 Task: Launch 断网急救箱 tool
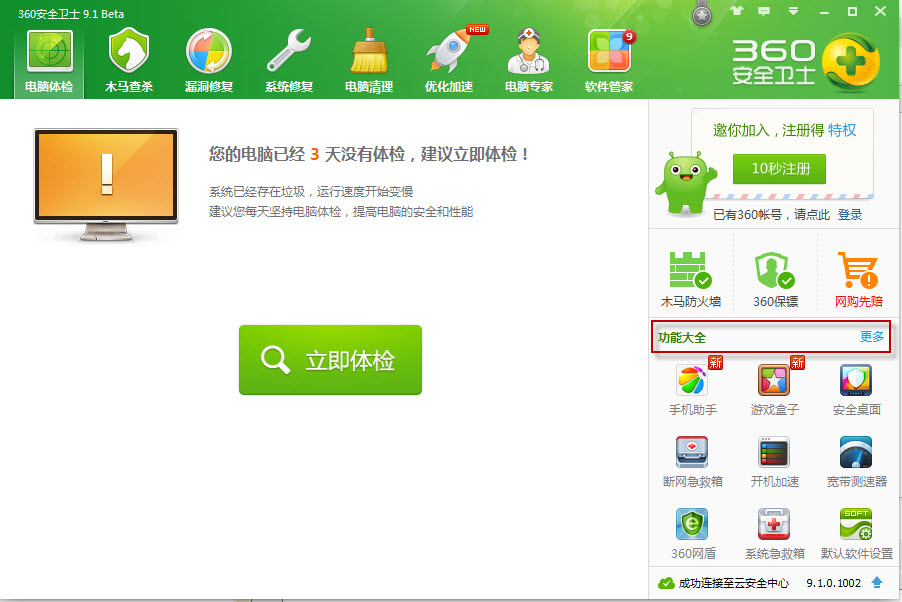pos(693,462)
